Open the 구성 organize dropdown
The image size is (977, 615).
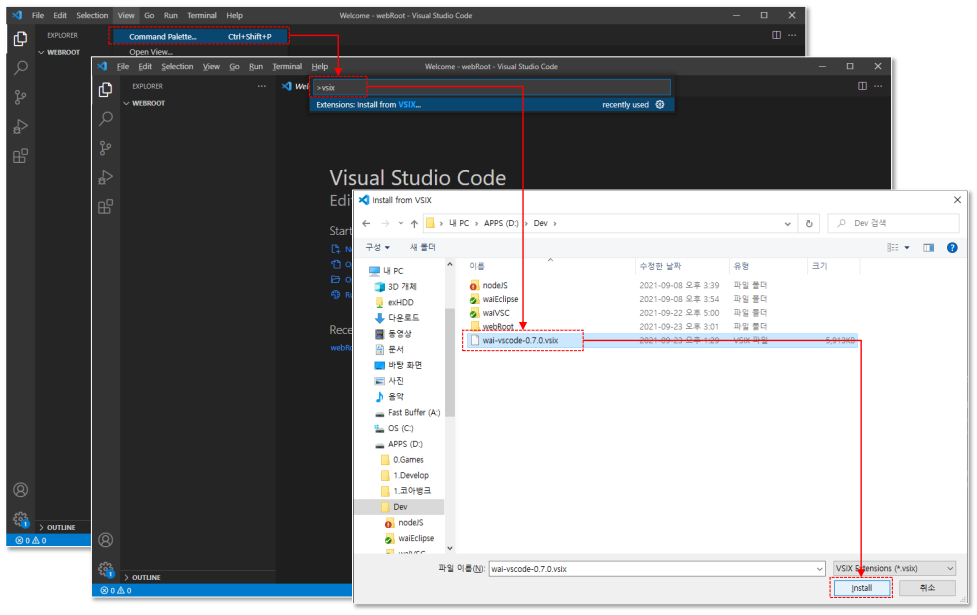[378, 247]
